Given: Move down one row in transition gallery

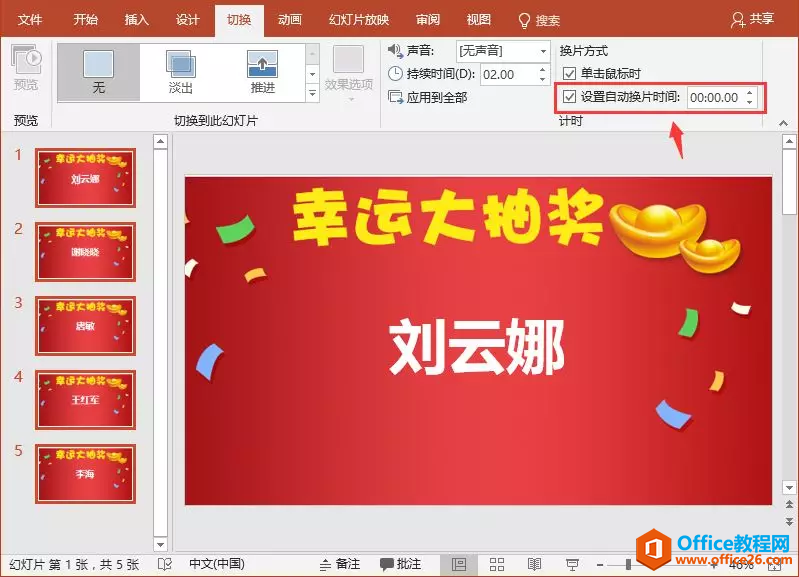Looking at the screenshot, I should [x=312, y=74].
